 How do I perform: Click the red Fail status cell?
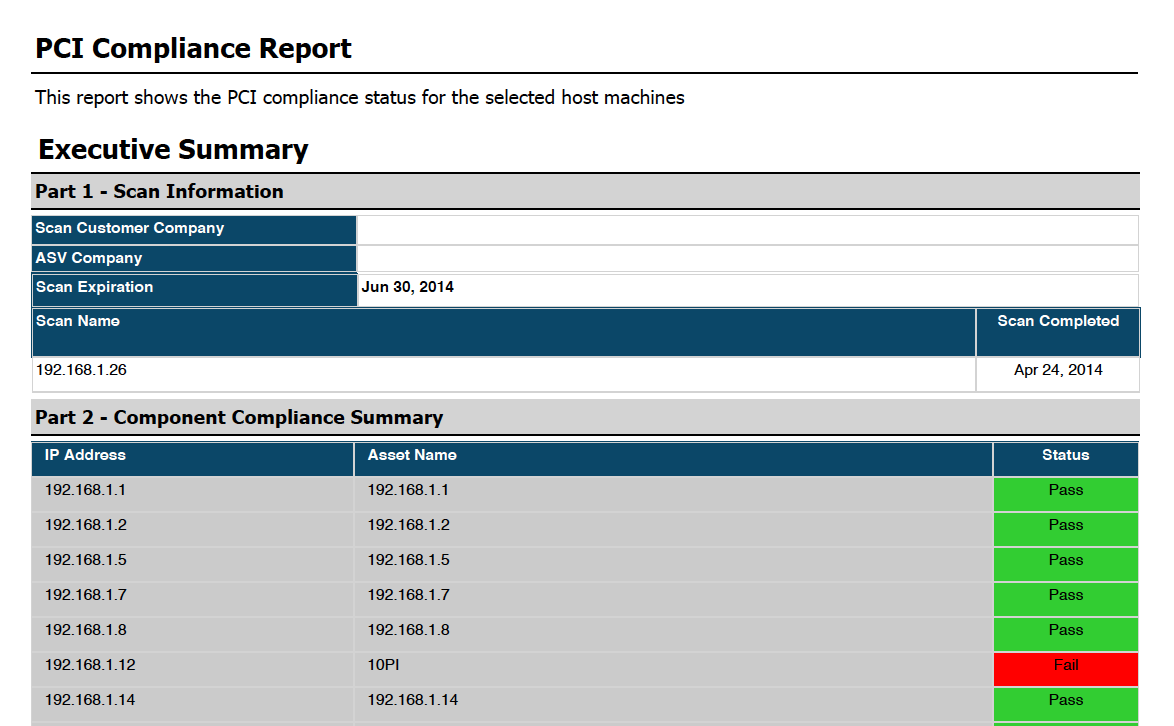(x=1065, y=666)
